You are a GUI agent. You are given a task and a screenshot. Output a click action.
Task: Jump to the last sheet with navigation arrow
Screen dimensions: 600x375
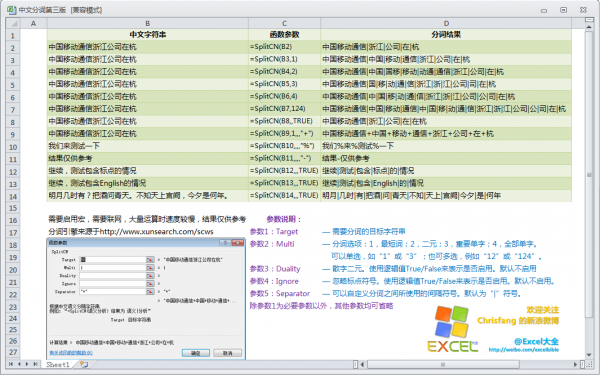coord(35,364)
